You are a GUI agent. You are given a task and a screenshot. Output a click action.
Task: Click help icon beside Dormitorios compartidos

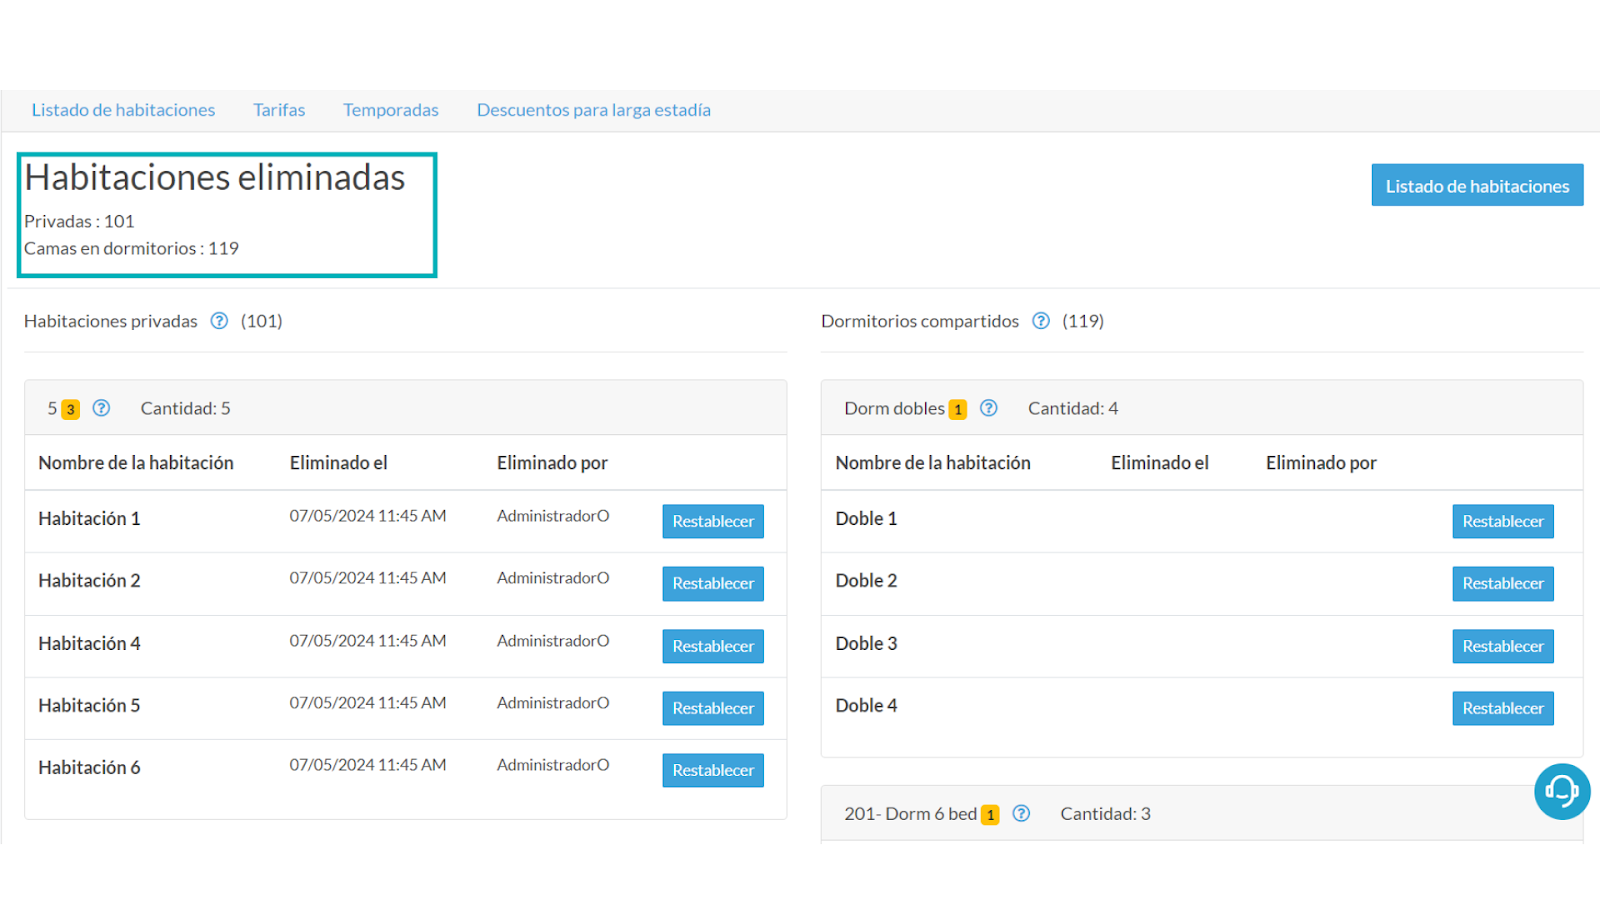(x=1041, y=321)
